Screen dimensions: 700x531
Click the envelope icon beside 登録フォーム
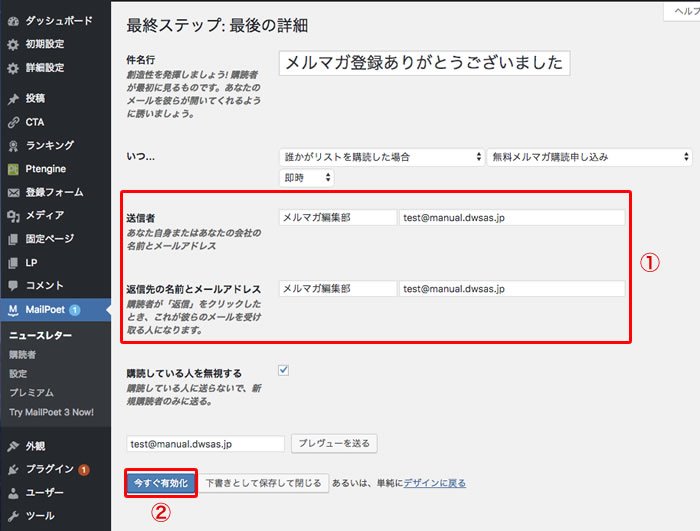coord(13,192)
